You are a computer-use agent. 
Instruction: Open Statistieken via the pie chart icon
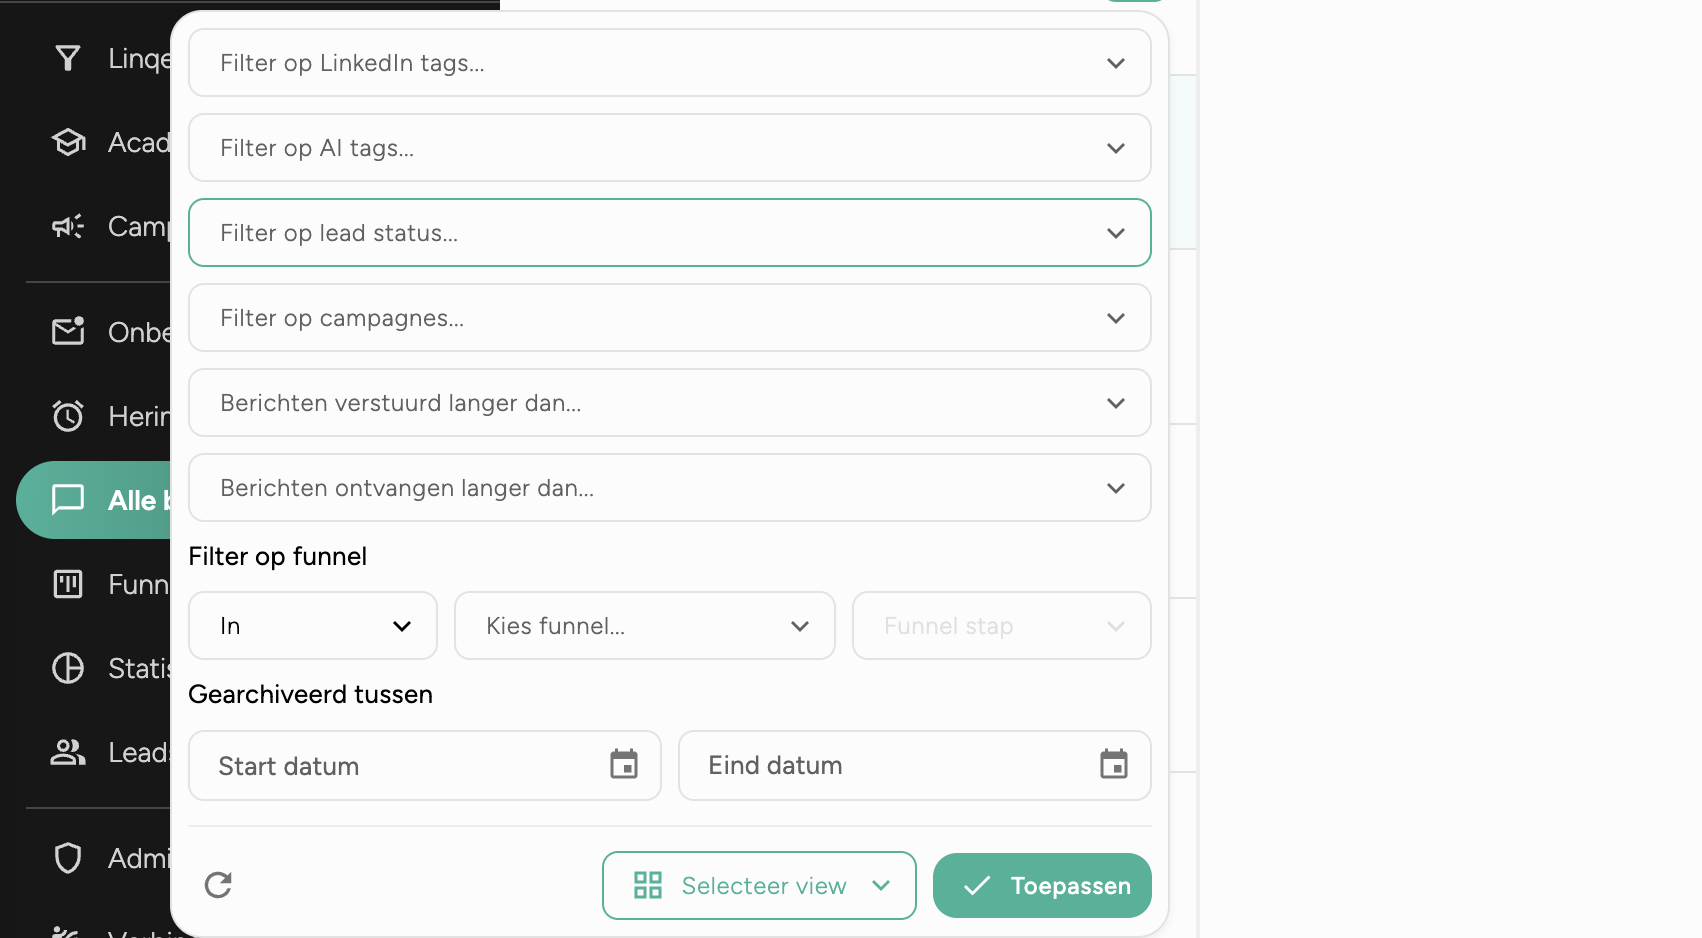tap(67, 667)
